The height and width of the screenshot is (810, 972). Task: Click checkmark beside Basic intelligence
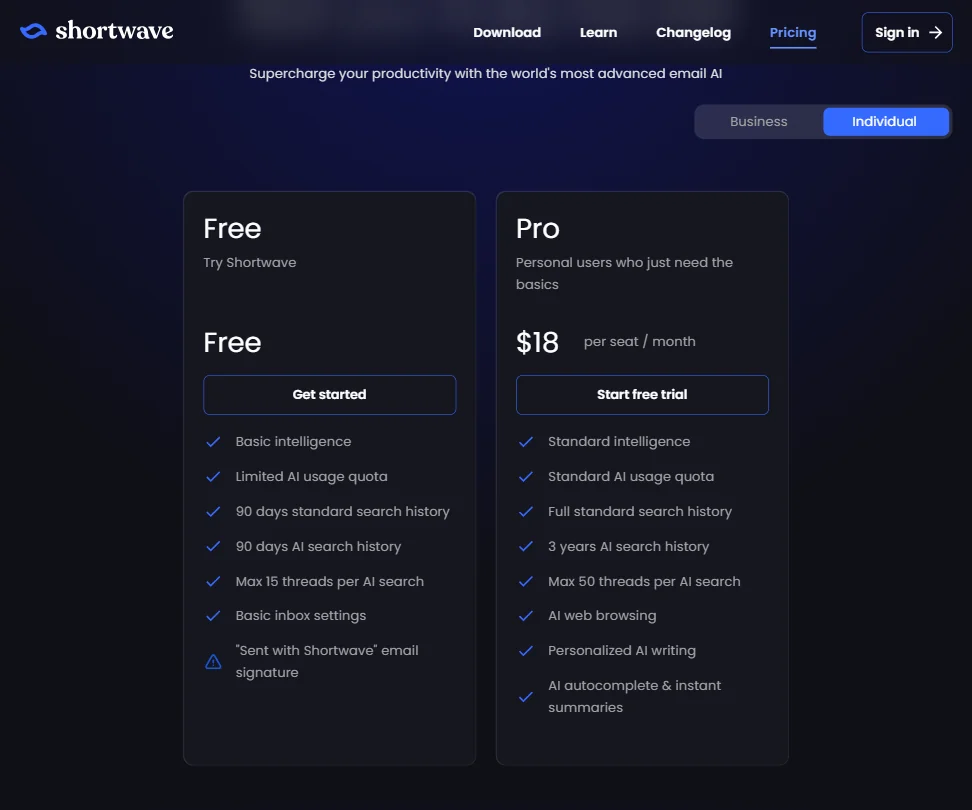[x=213, y=442]
